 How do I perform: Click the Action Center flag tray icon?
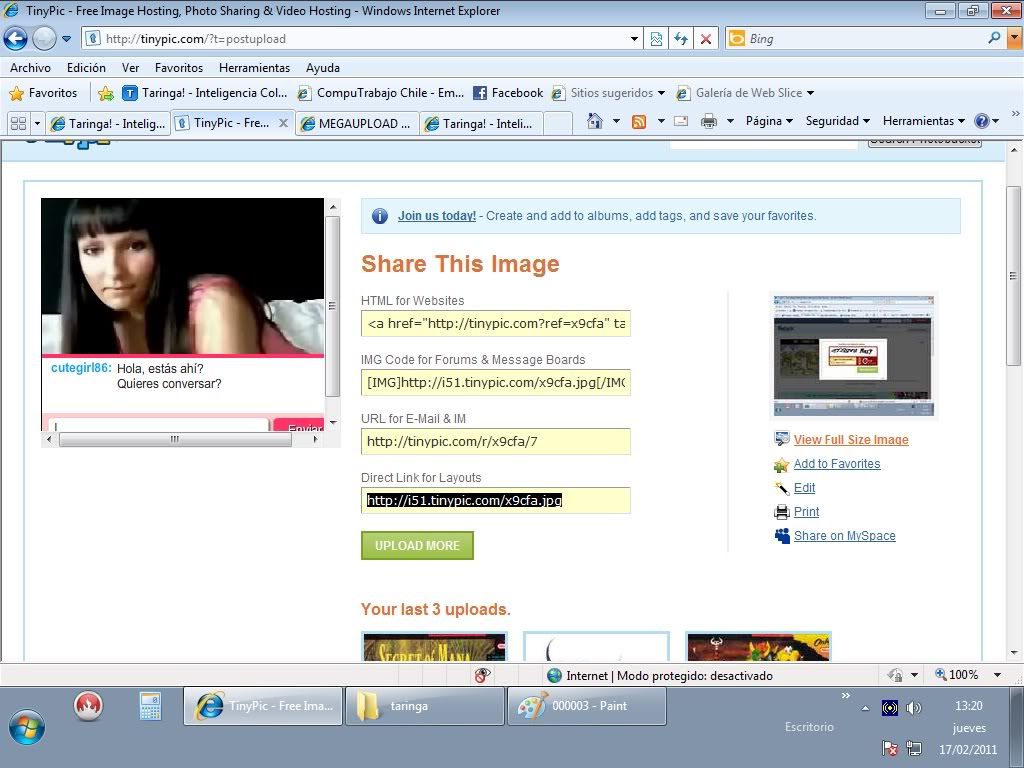tap(889, 748)
